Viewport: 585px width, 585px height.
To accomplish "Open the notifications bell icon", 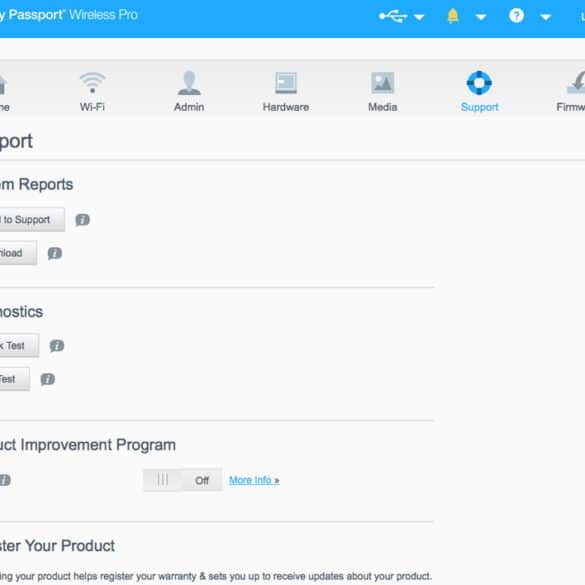I will tap(453, 16).
